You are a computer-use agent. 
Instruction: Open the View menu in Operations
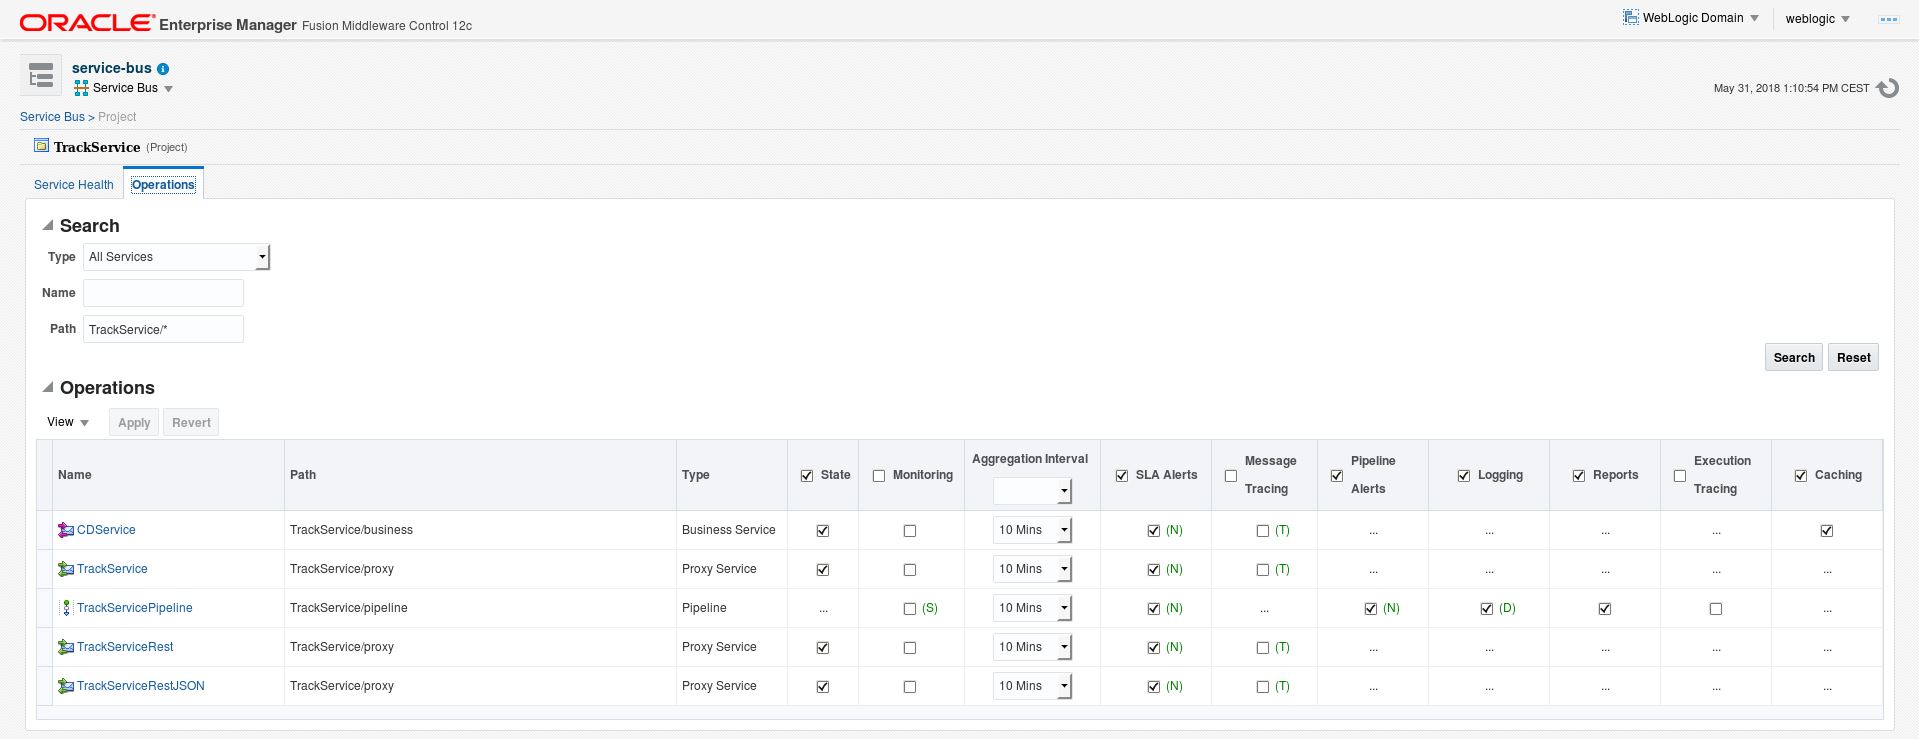[68, 422]
